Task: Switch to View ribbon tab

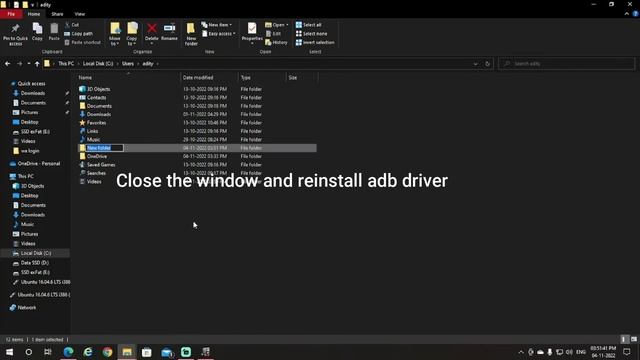Action: point(80,14)
